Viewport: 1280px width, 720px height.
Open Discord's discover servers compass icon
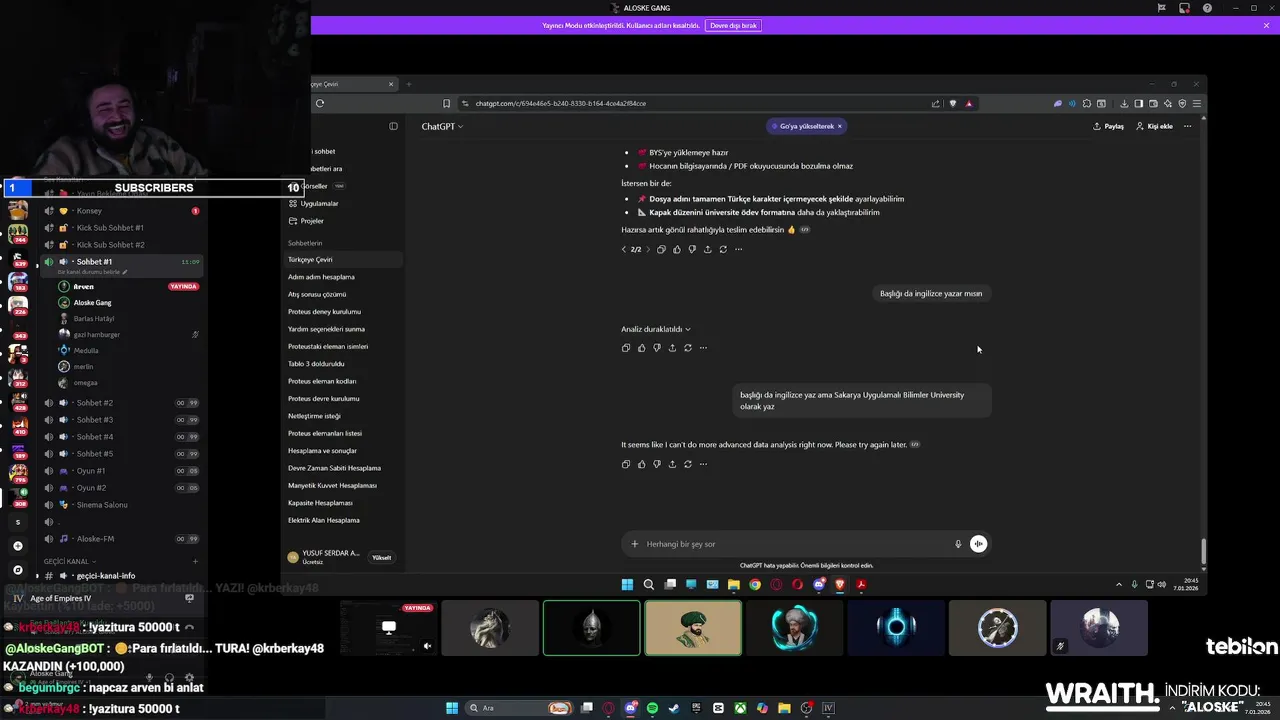(x=18, y=570)
